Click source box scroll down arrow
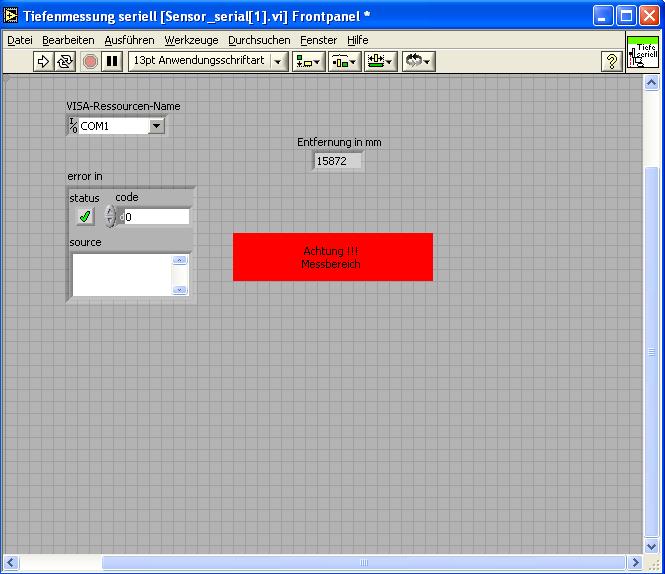 [x=180, y=290]
